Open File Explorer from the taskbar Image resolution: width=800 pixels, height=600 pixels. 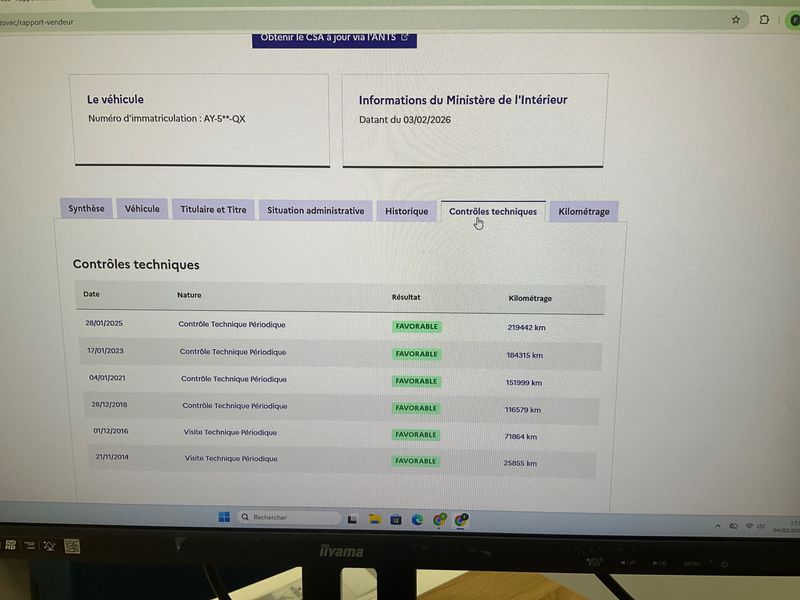pyautogui.click(x=375, y=519)
